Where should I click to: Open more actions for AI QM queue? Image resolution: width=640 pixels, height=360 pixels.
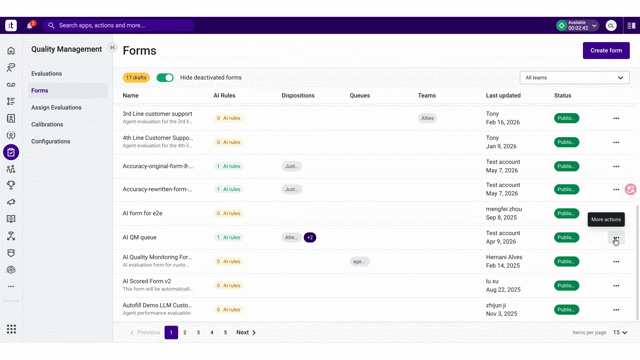pyautogui.click(x=616, y=238)
